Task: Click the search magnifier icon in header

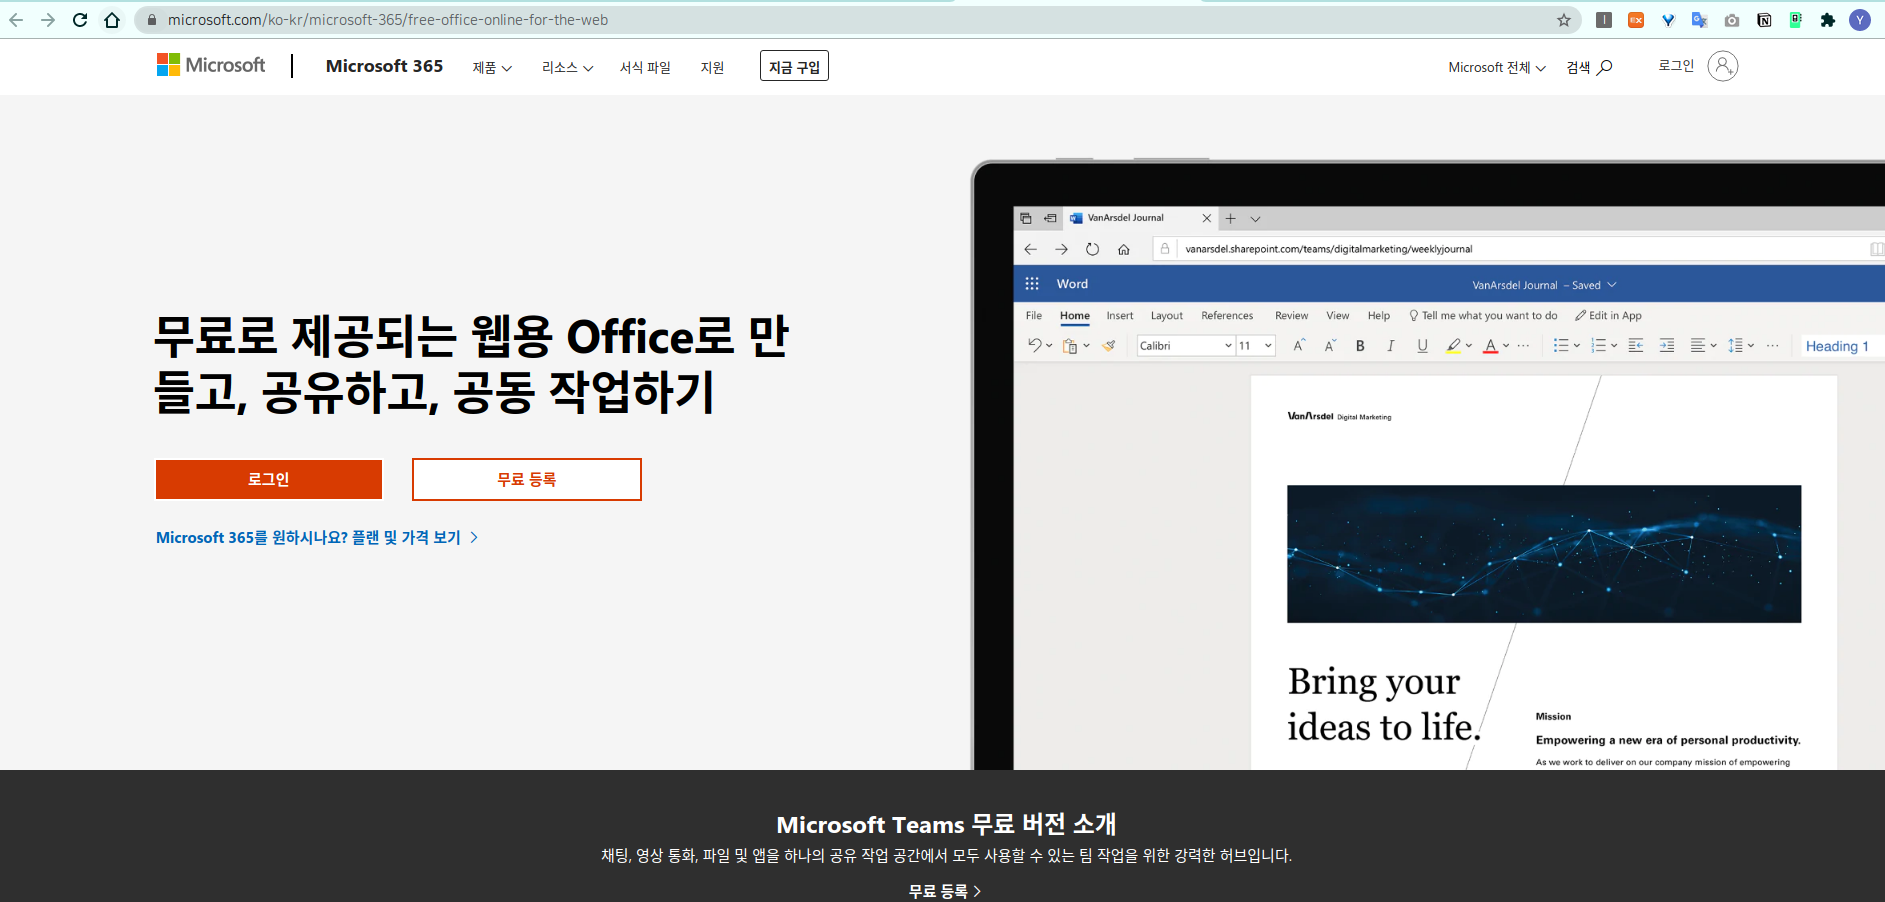Action: tap(1604, 67)
